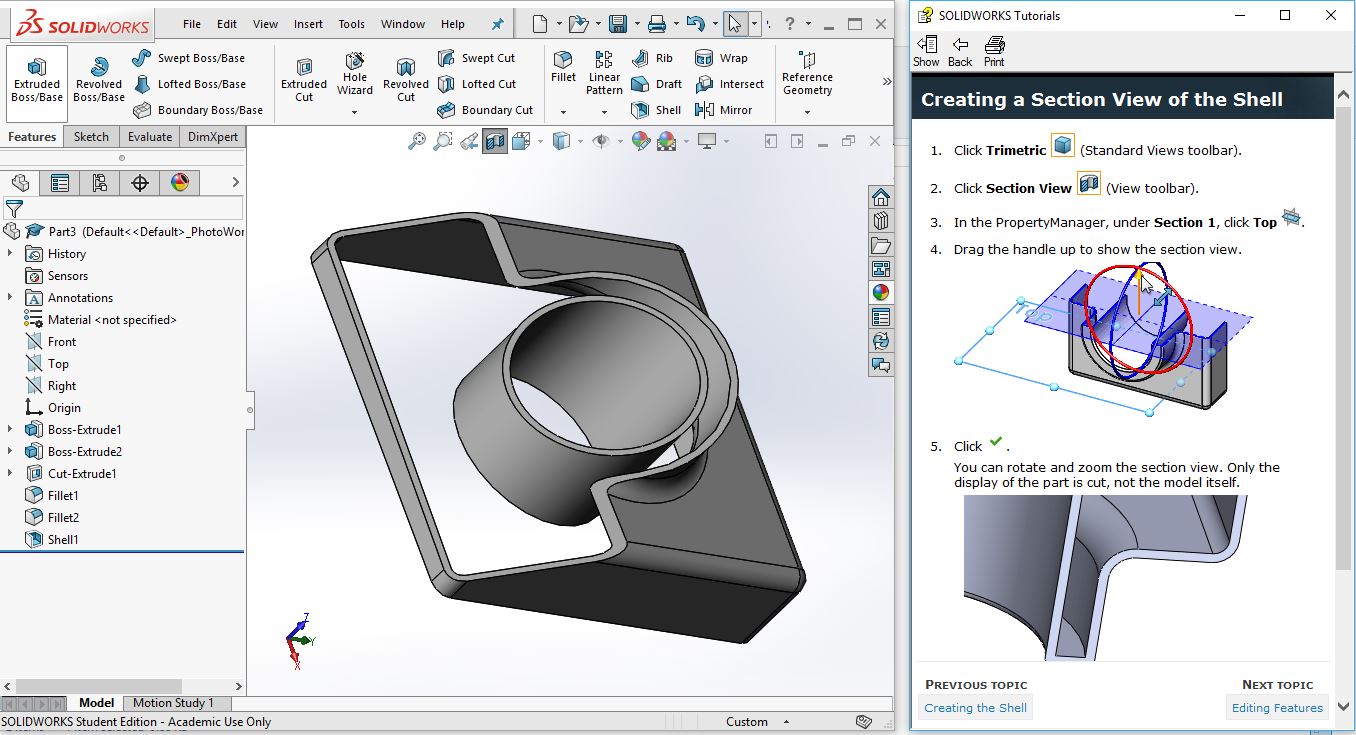The width and height of the screenshot is (1356, 735).
Task: Expand the History folder in tree
Action: pos(10,254)
